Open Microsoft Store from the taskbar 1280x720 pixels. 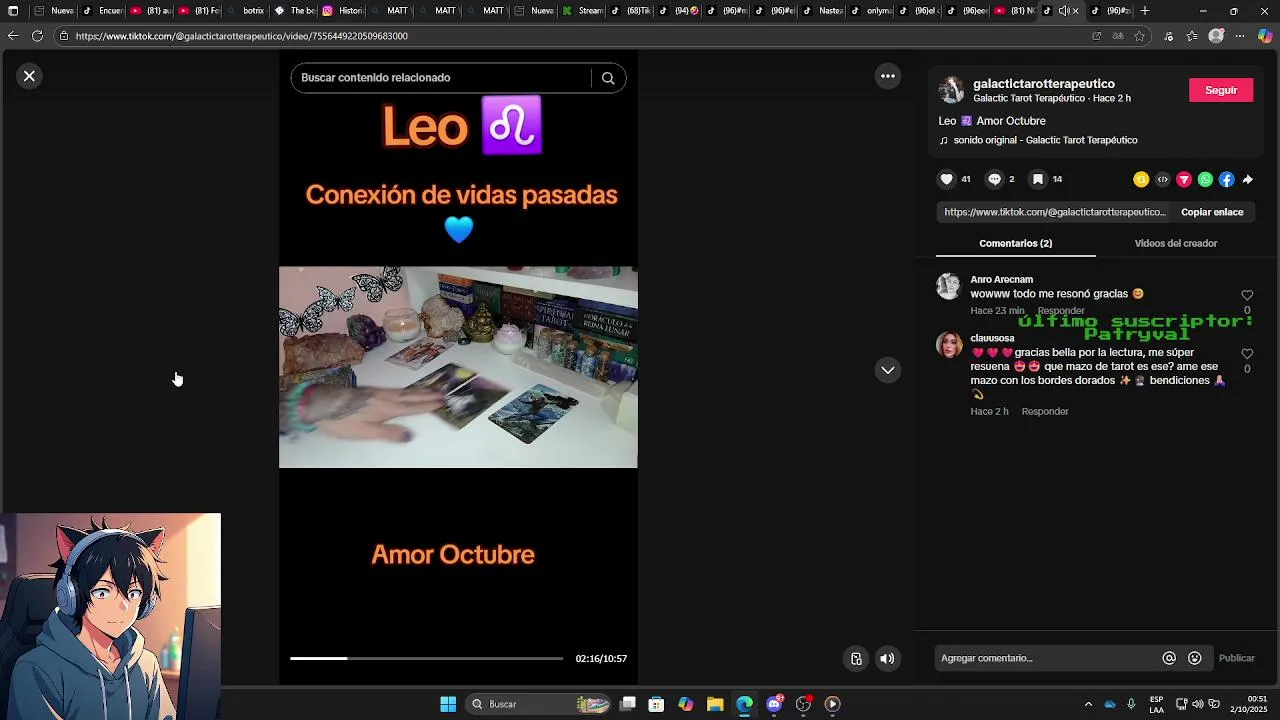656,704
